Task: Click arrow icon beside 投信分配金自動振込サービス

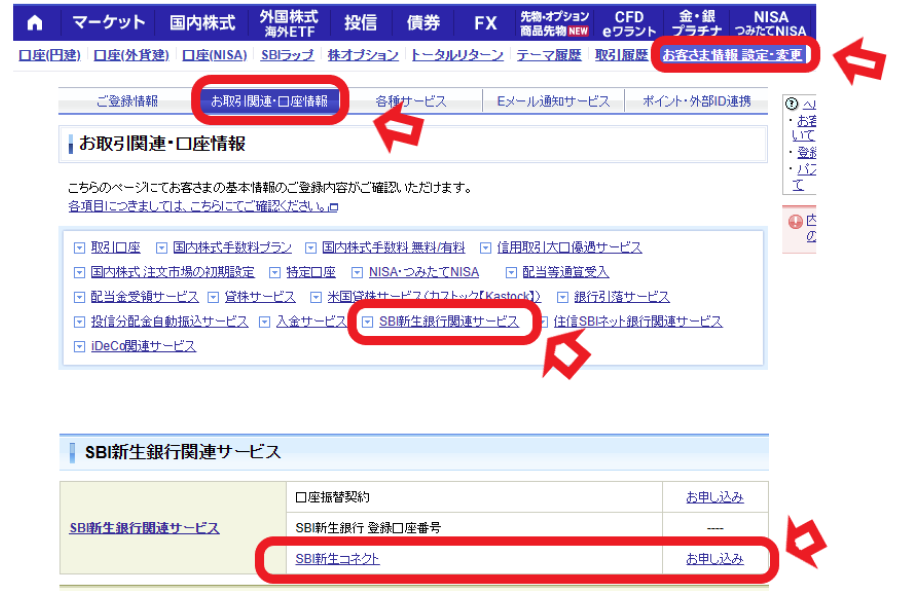Action: (79, 322)
